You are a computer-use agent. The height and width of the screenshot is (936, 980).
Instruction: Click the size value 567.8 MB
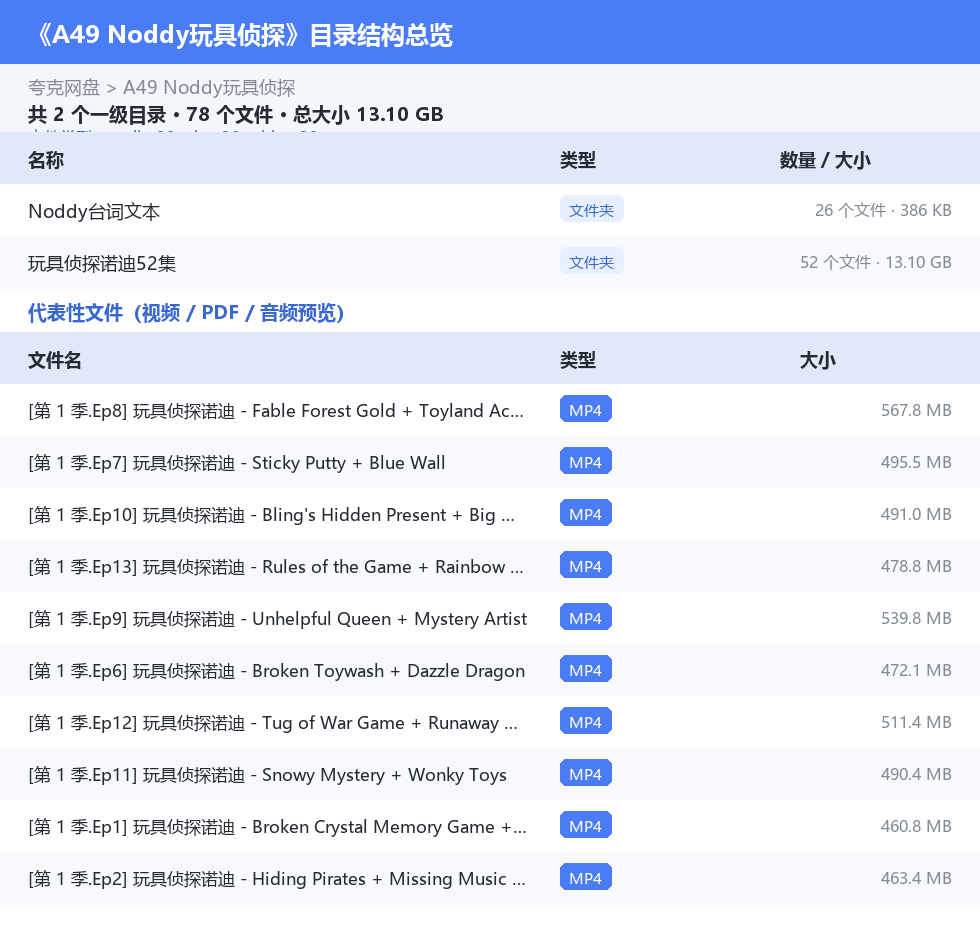(x=916, y=410)
